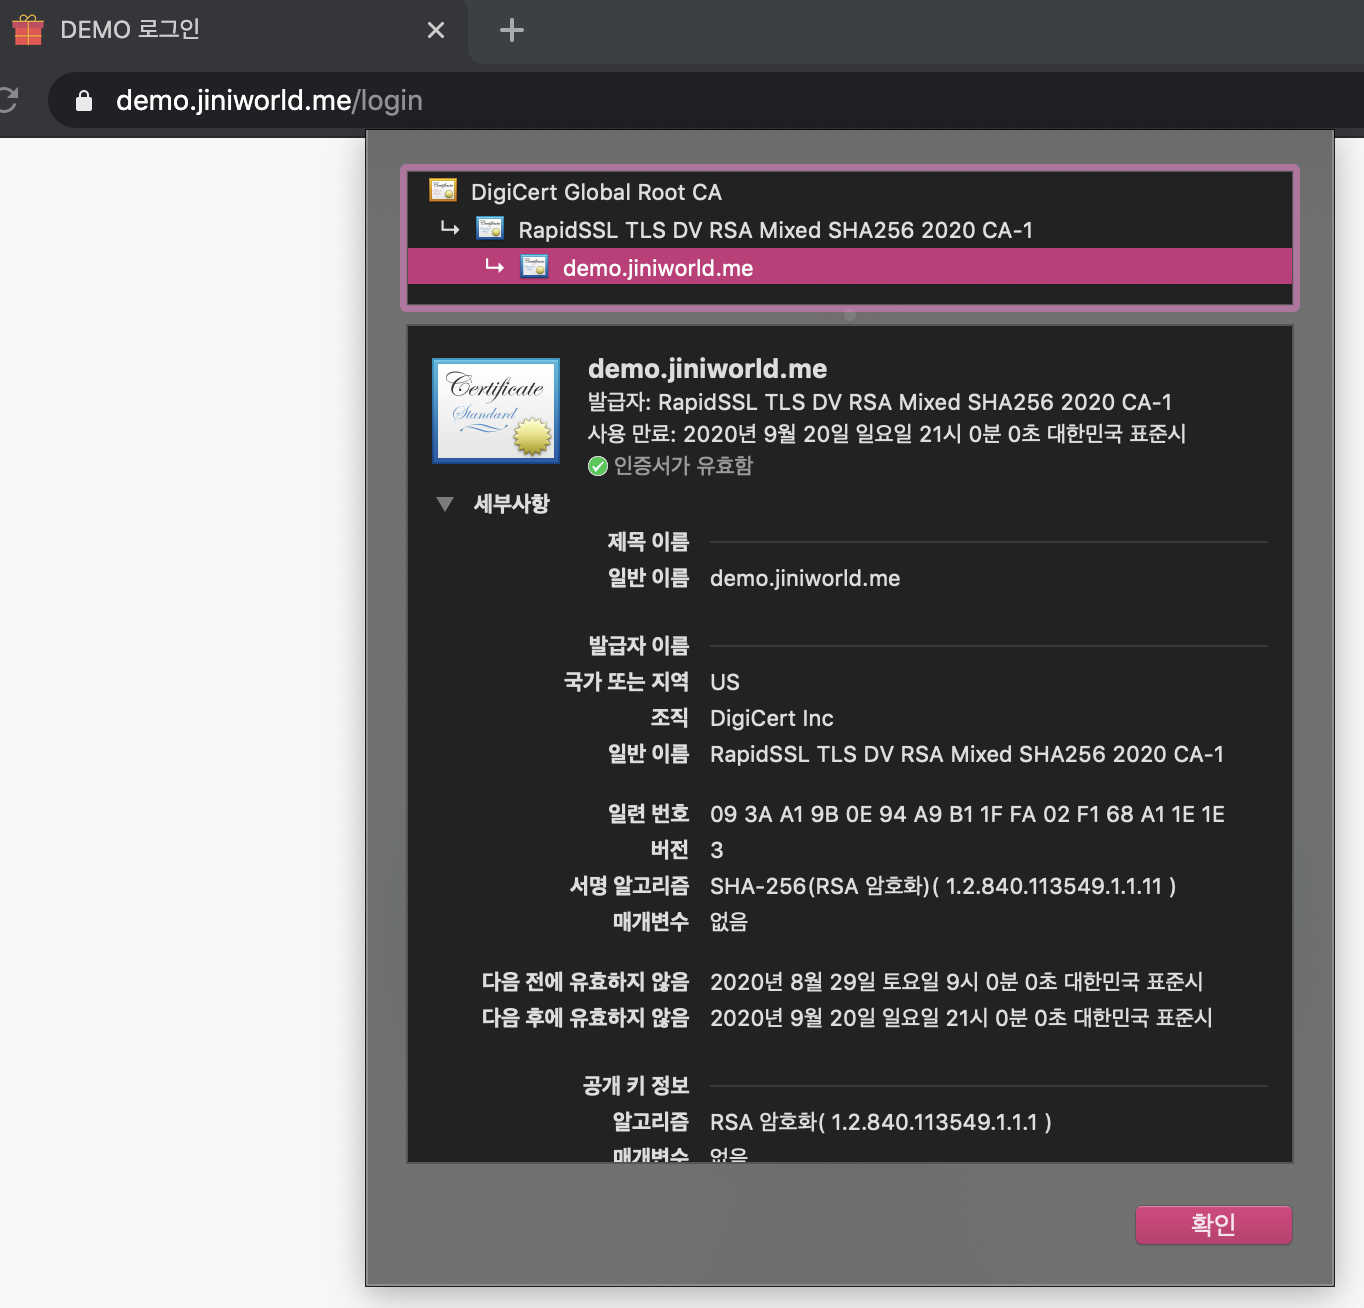Click the split handle below certificate chain
This screenshot has width=1364, height=1308.
850,315
